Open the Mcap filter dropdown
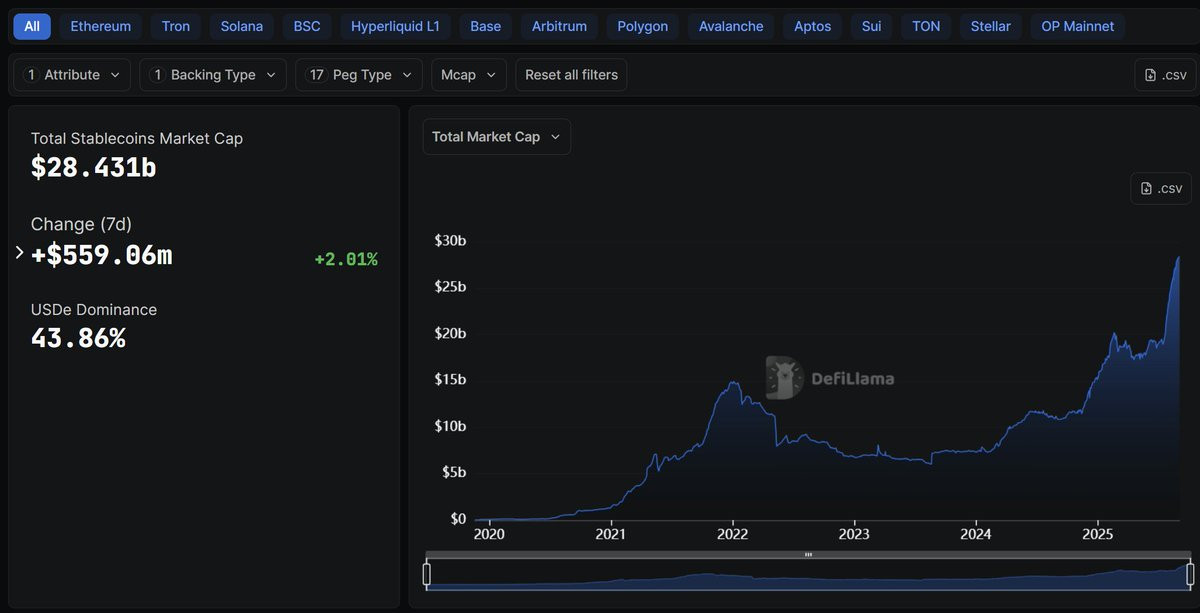Image resolution: width=1200 pixels, height=613 pixels. [468, 75]
